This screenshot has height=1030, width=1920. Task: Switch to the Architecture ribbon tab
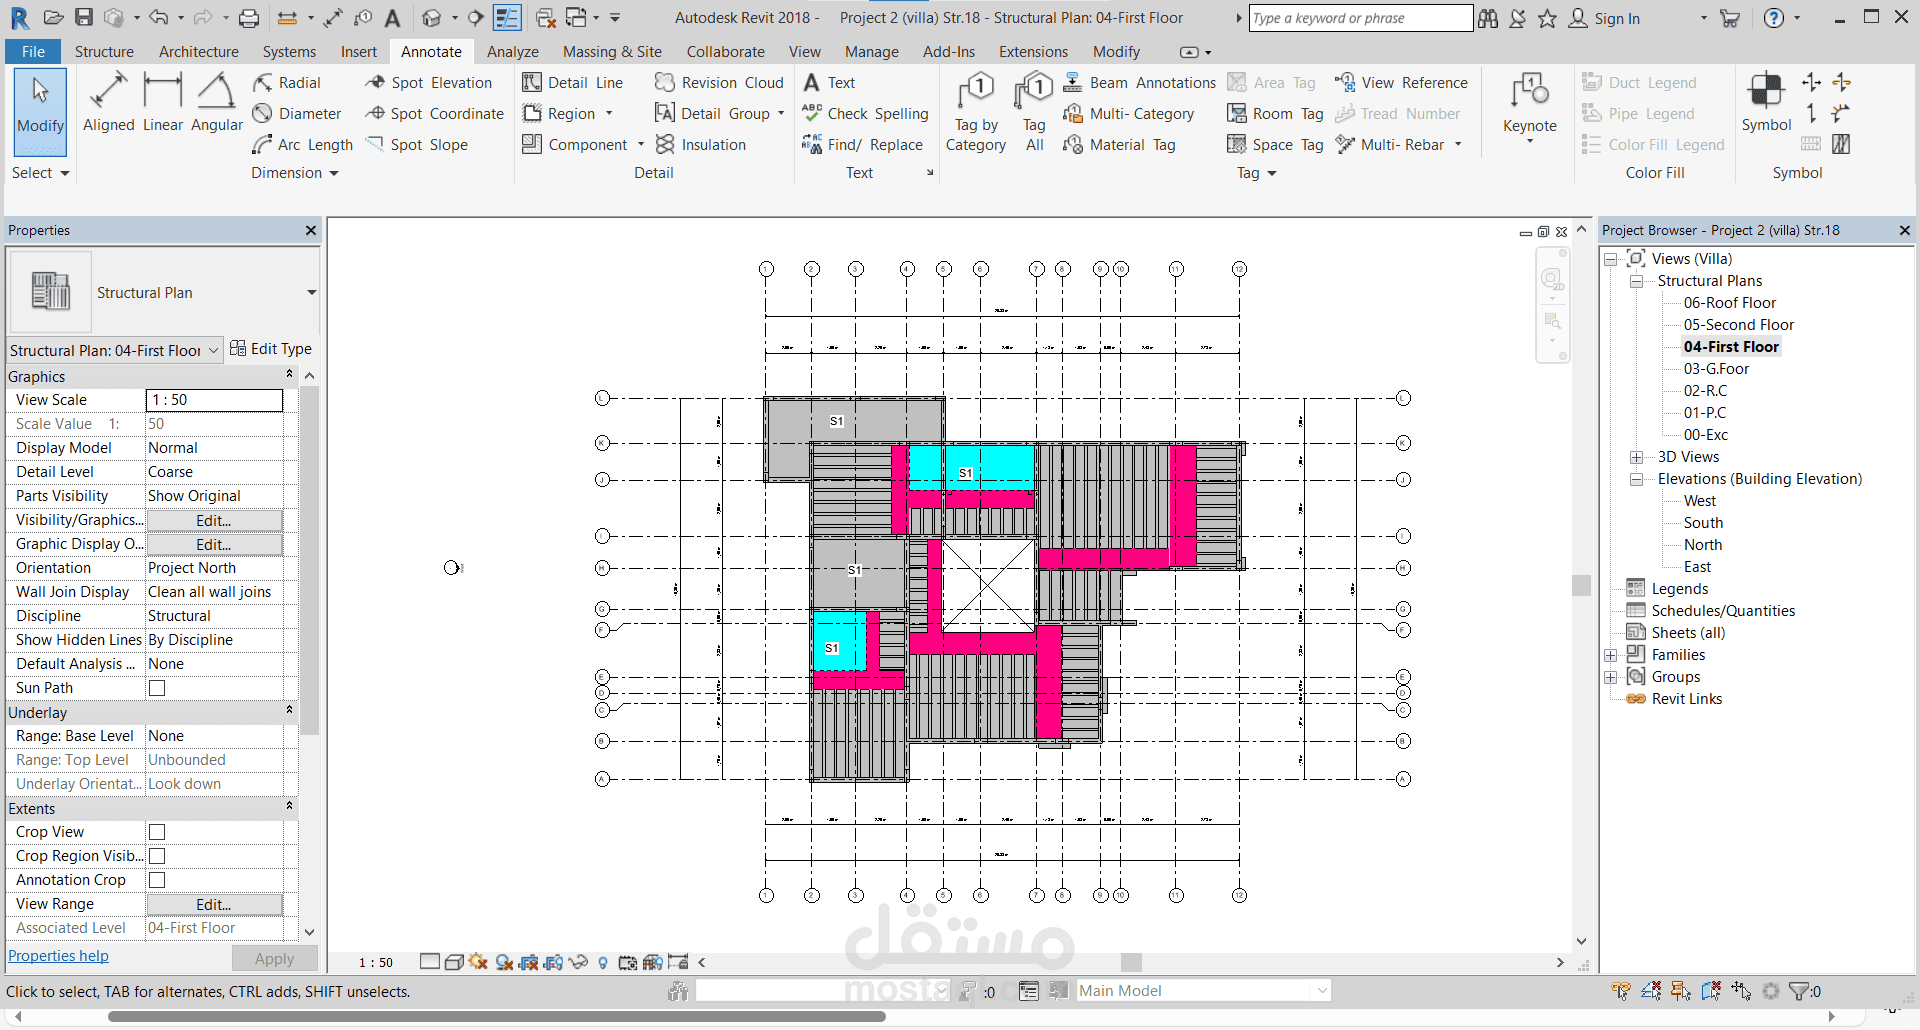(199, 52)
